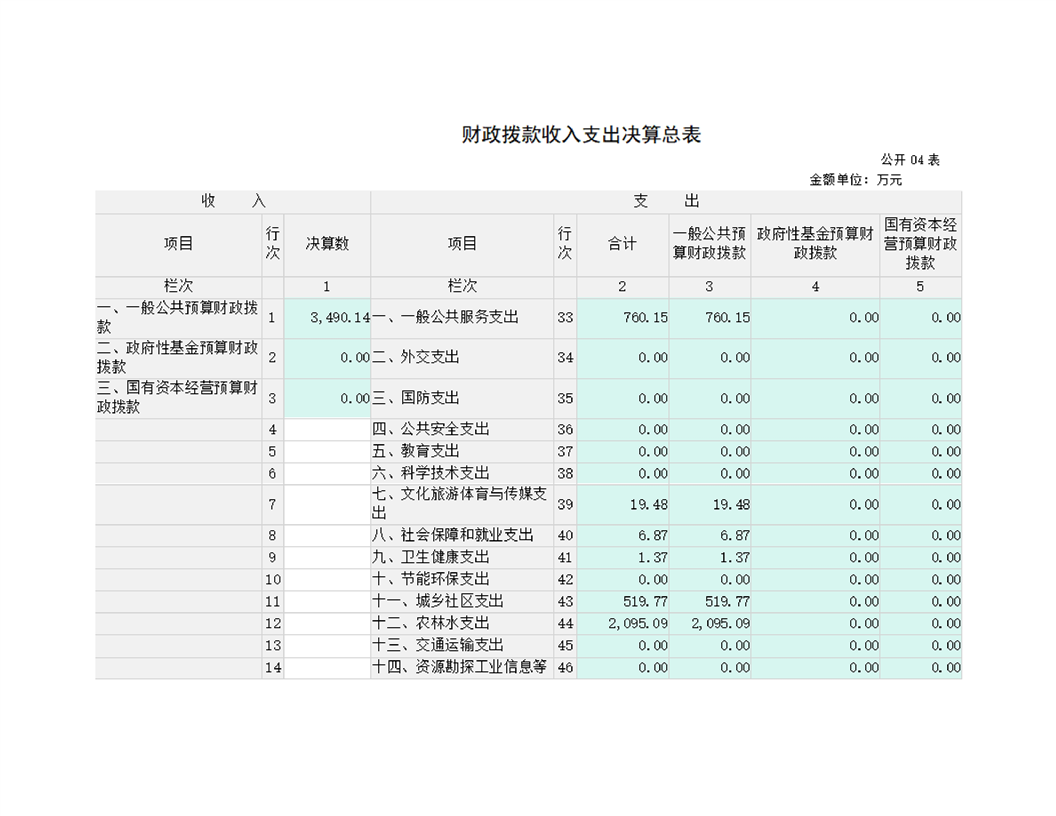Click the 国有资本经营预算财政拨款 column header

[921, 244]
